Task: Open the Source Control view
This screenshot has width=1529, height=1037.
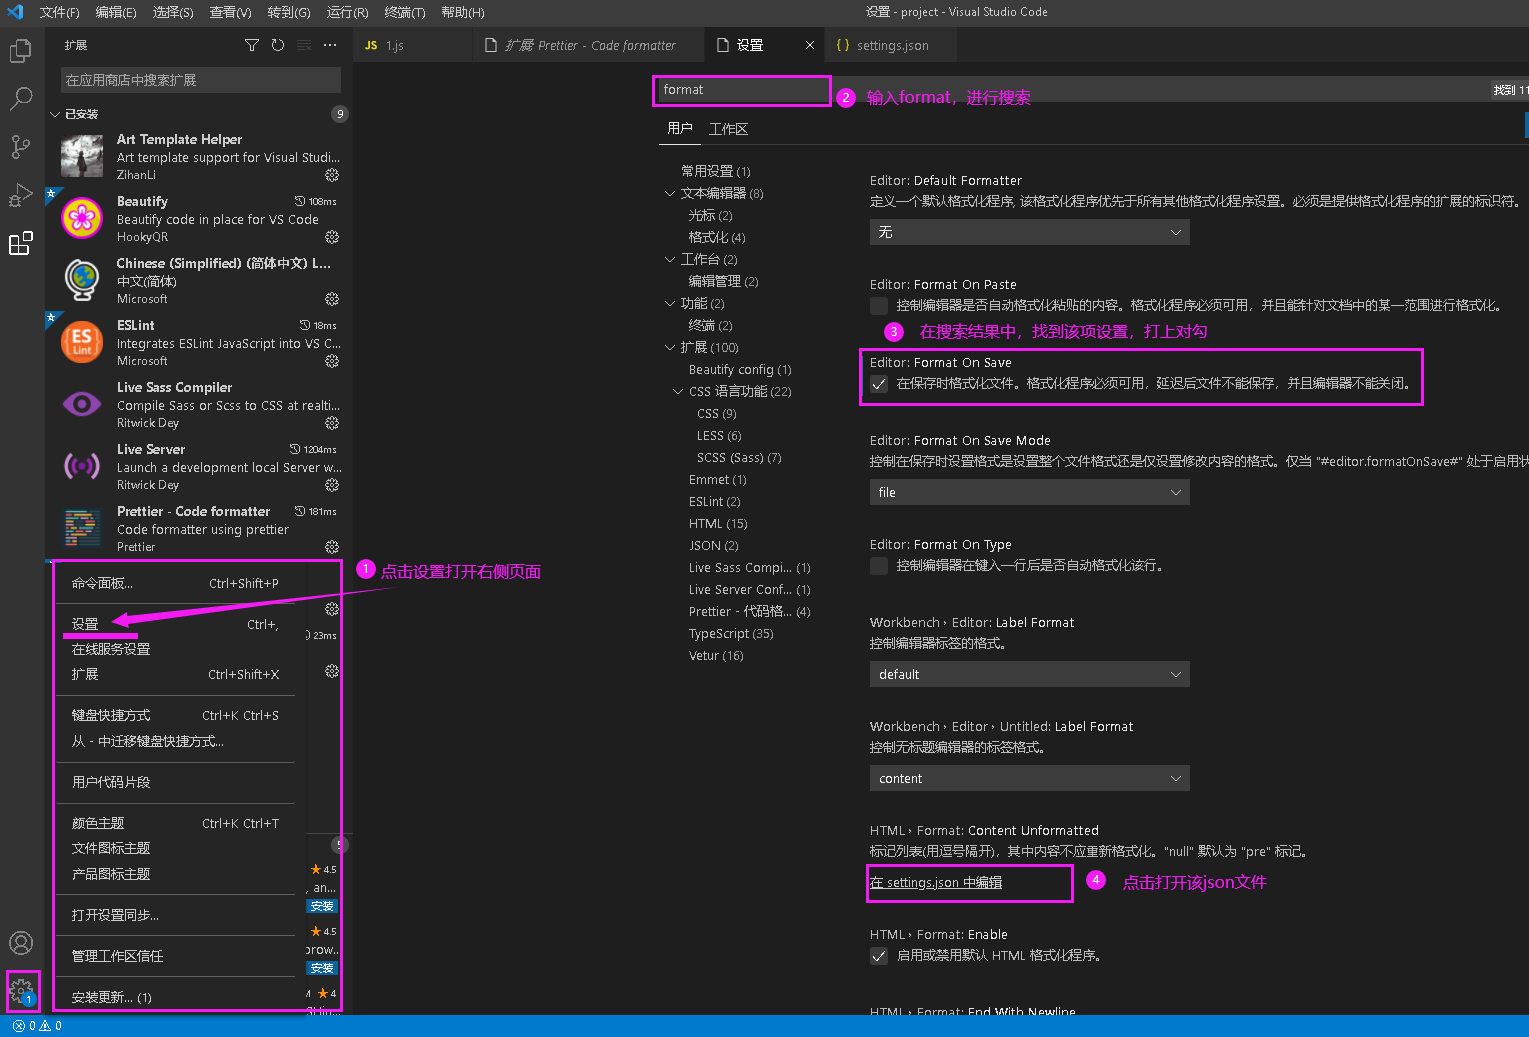Action: click(20, 147)
